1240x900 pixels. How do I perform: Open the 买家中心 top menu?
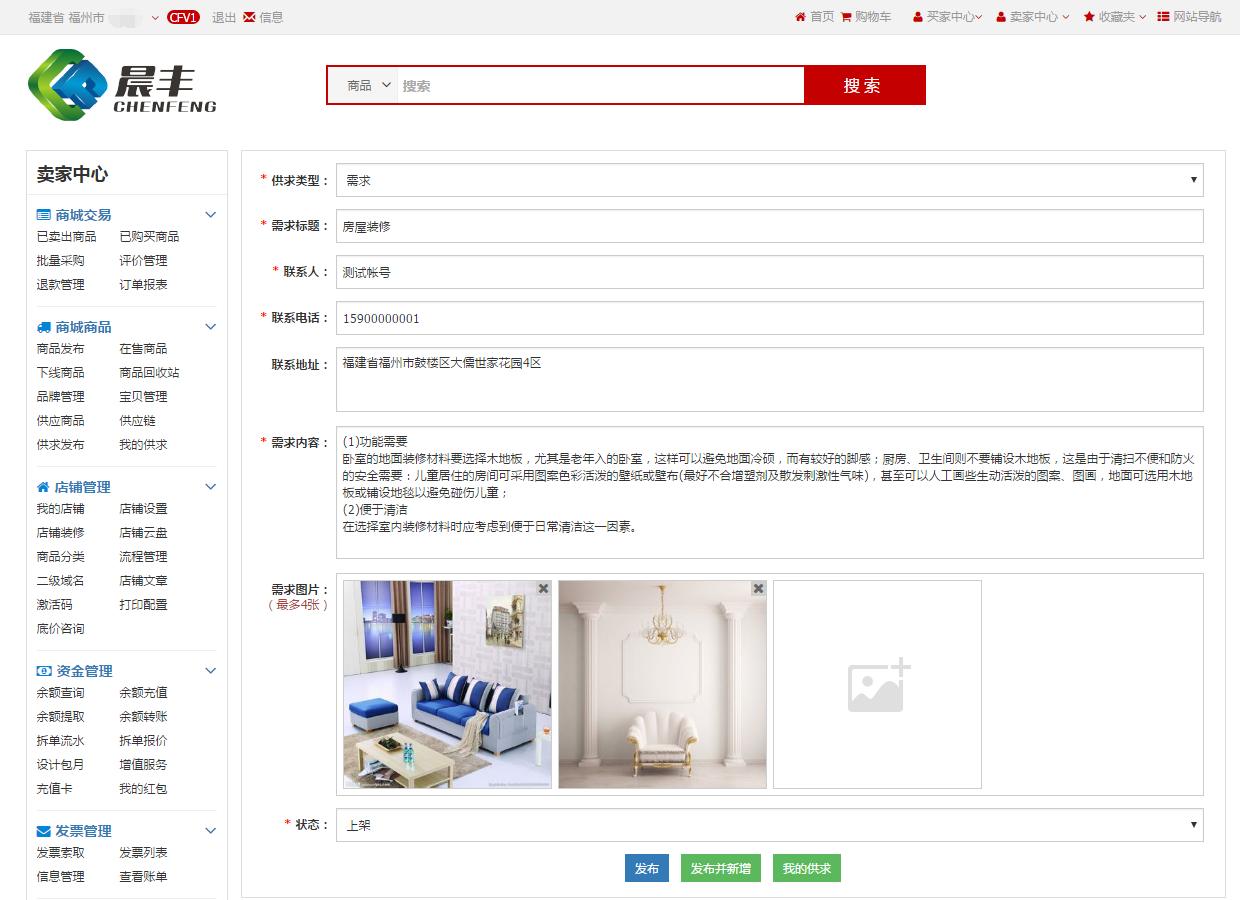[x=948, y=17]
